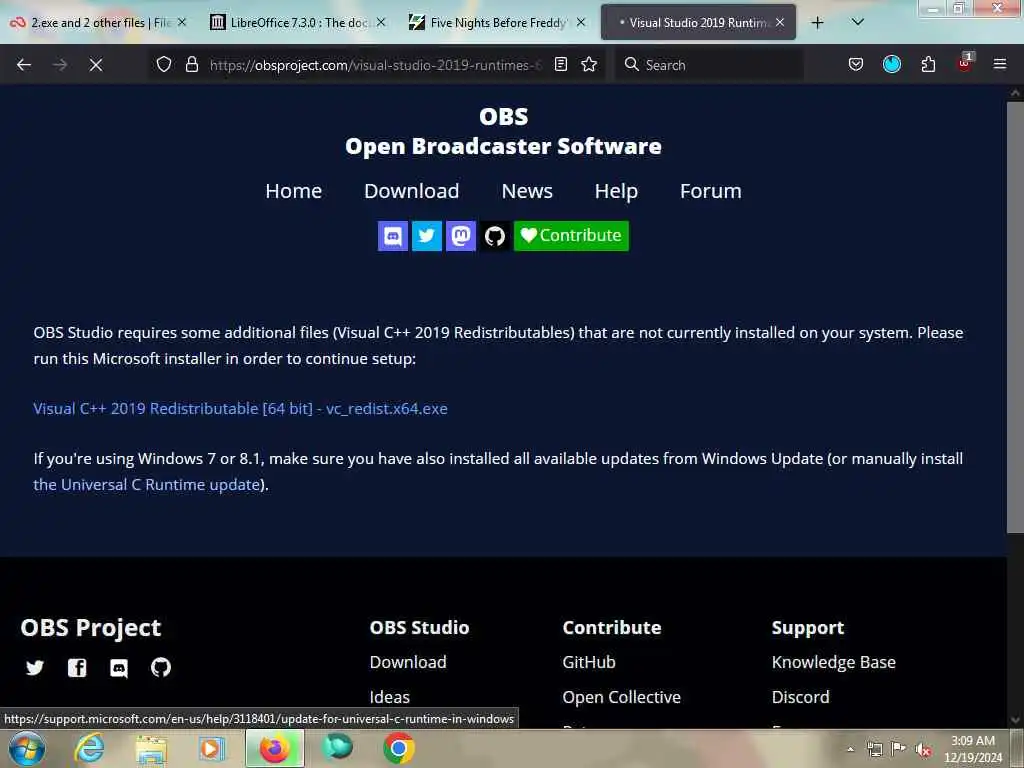This screenshot has width=1024, height=768.
Task: Click the URL address bar field
Action: 376,65
